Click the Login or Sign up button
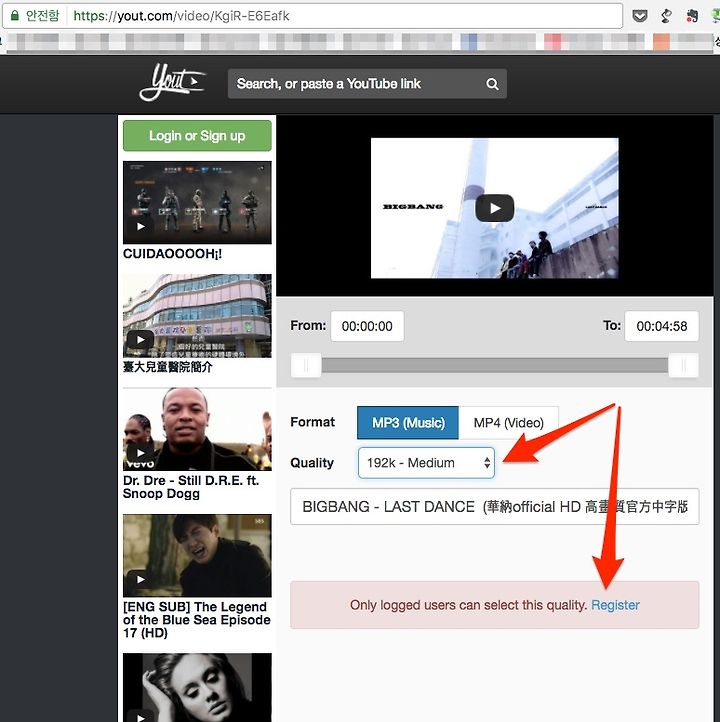 click(197, 136)
